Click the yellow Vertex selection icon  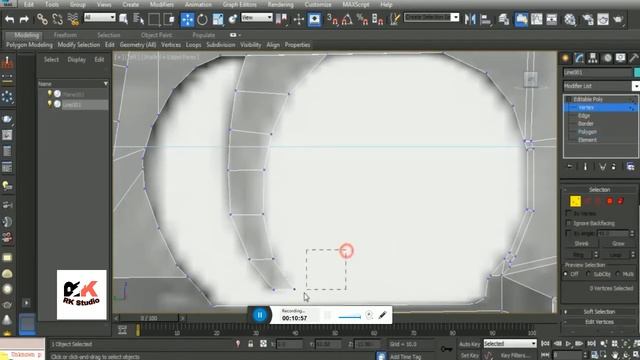[x=575, y=201]
